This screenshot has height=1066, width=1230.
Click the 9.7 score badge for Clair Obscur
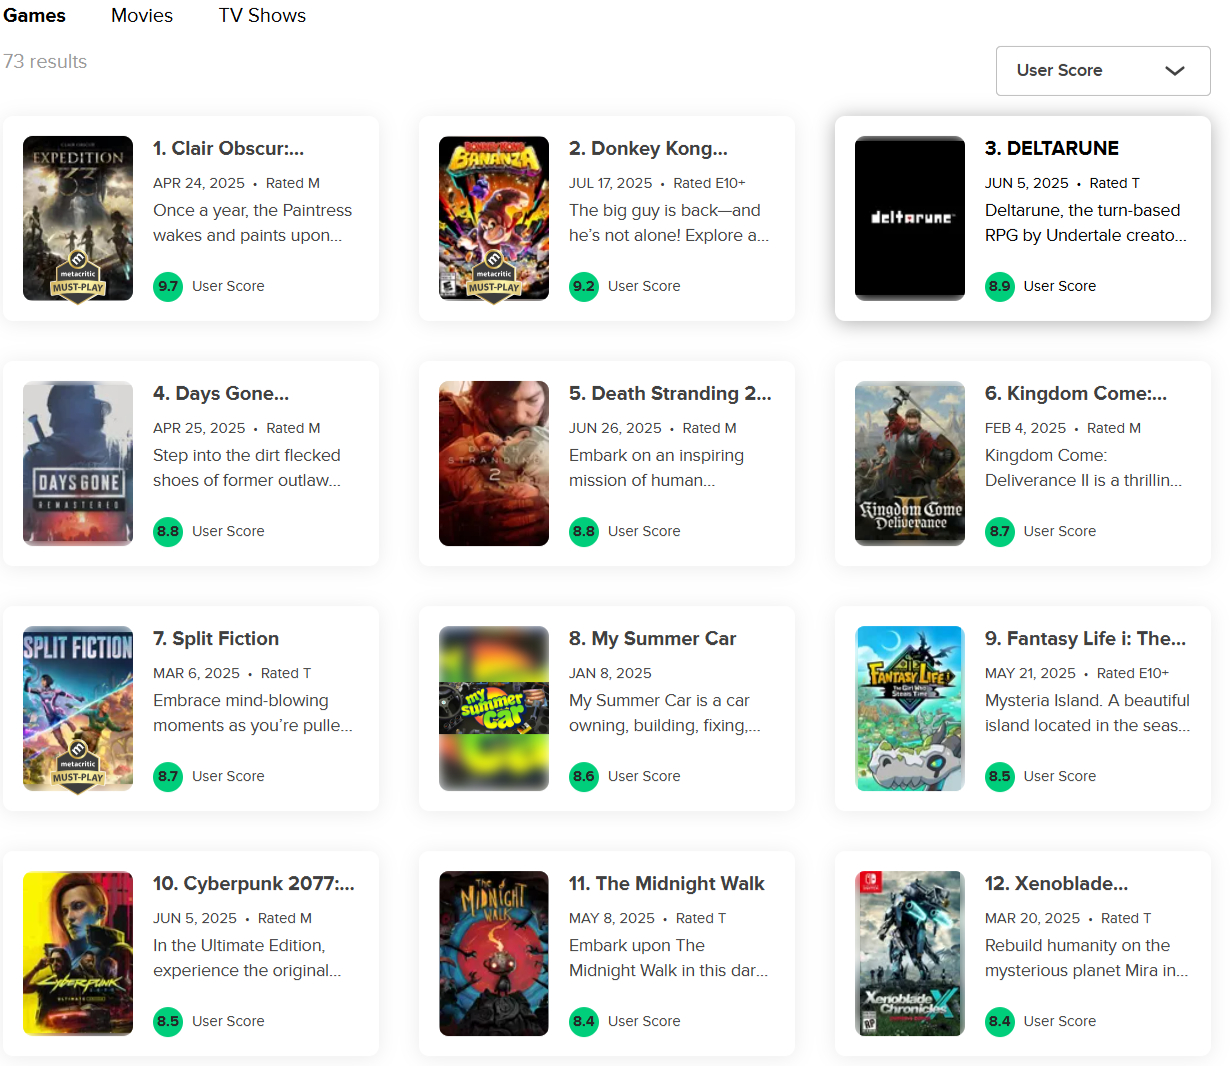[168, 286]
